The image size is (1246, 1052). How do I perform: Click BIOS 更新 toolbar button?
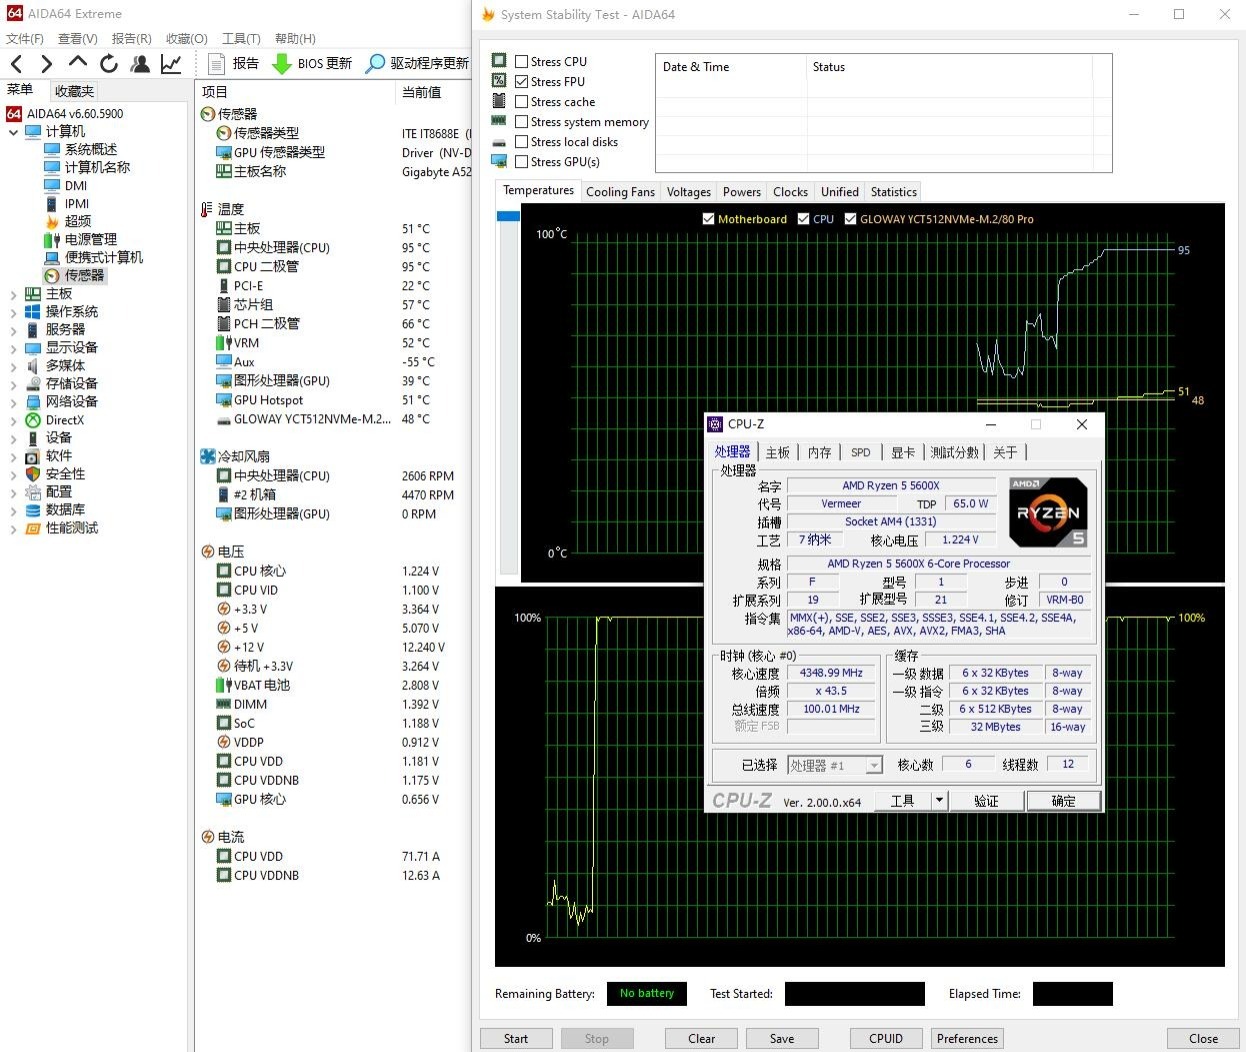click(x=312, y=63)
